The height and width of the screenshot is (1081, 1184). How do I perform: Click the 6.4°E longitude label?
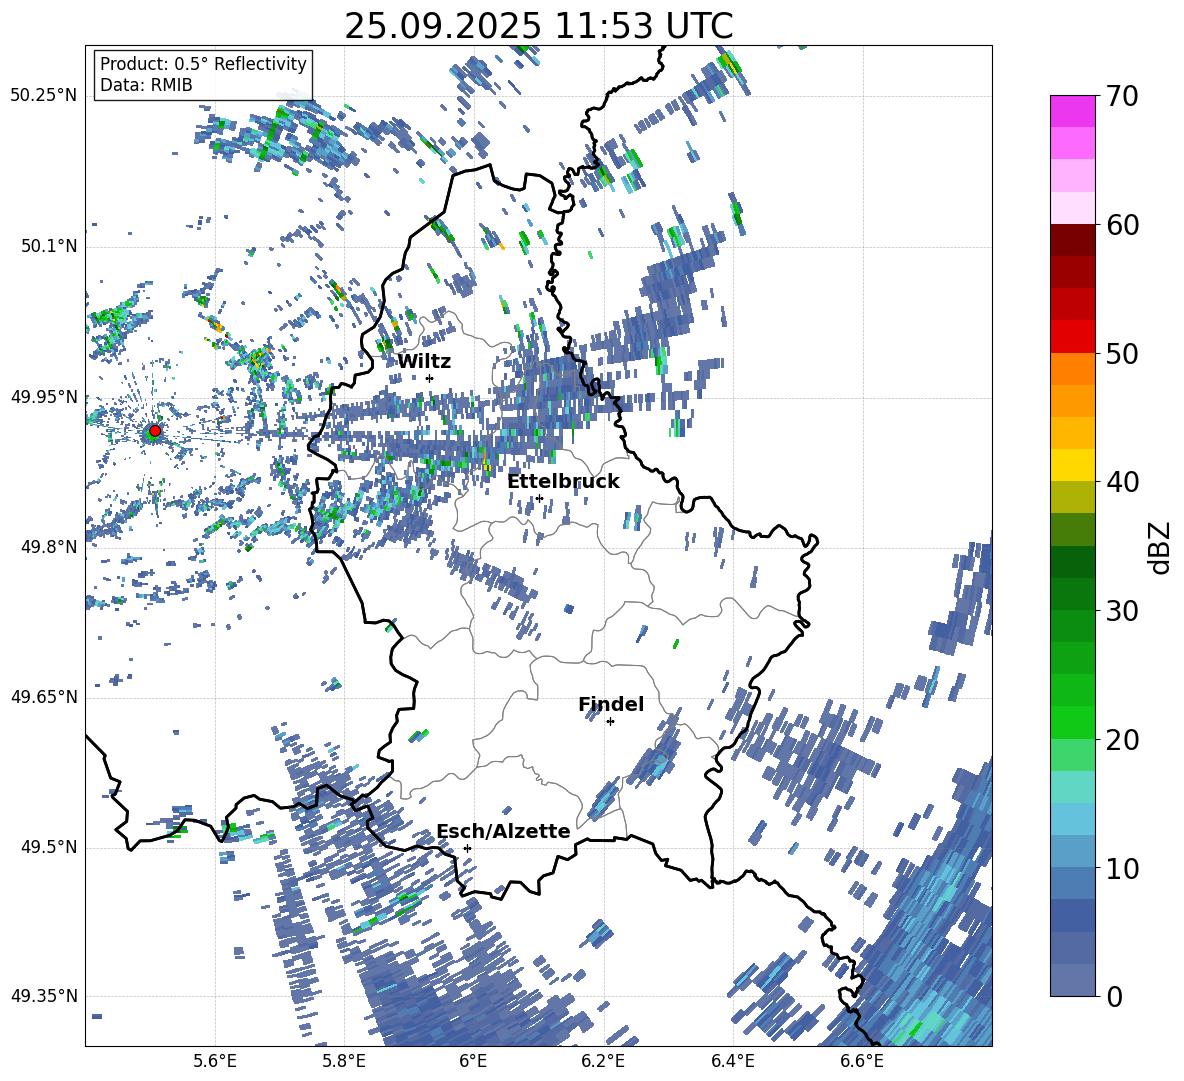coord(732,1061)
